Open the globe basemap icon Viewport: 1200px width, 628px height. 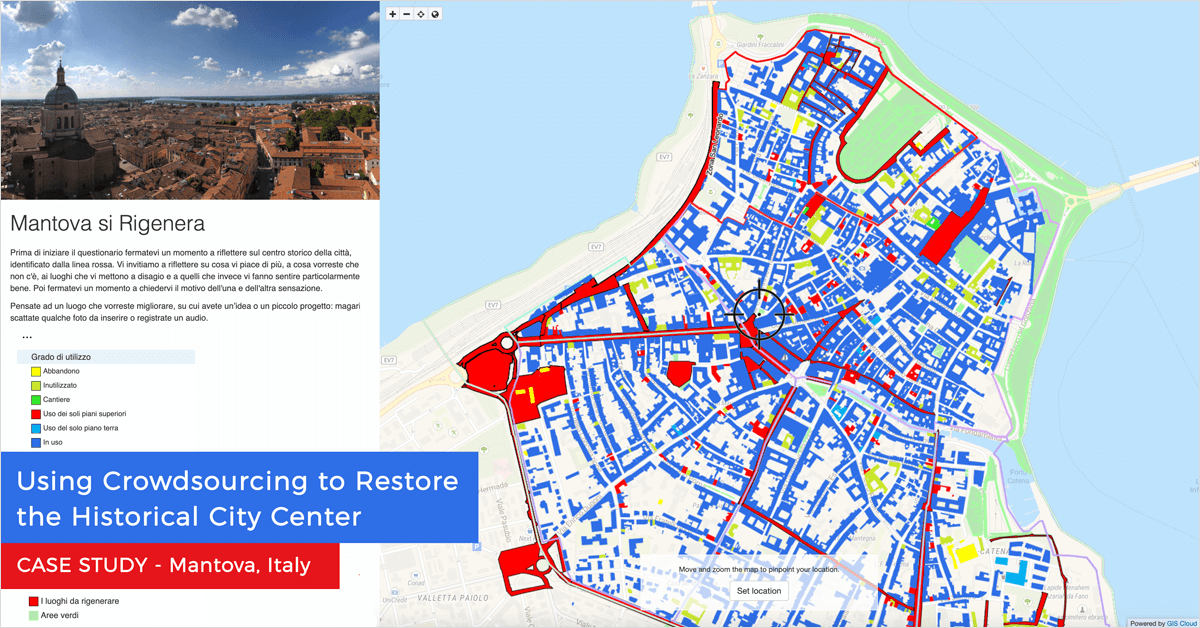(435, 14)
